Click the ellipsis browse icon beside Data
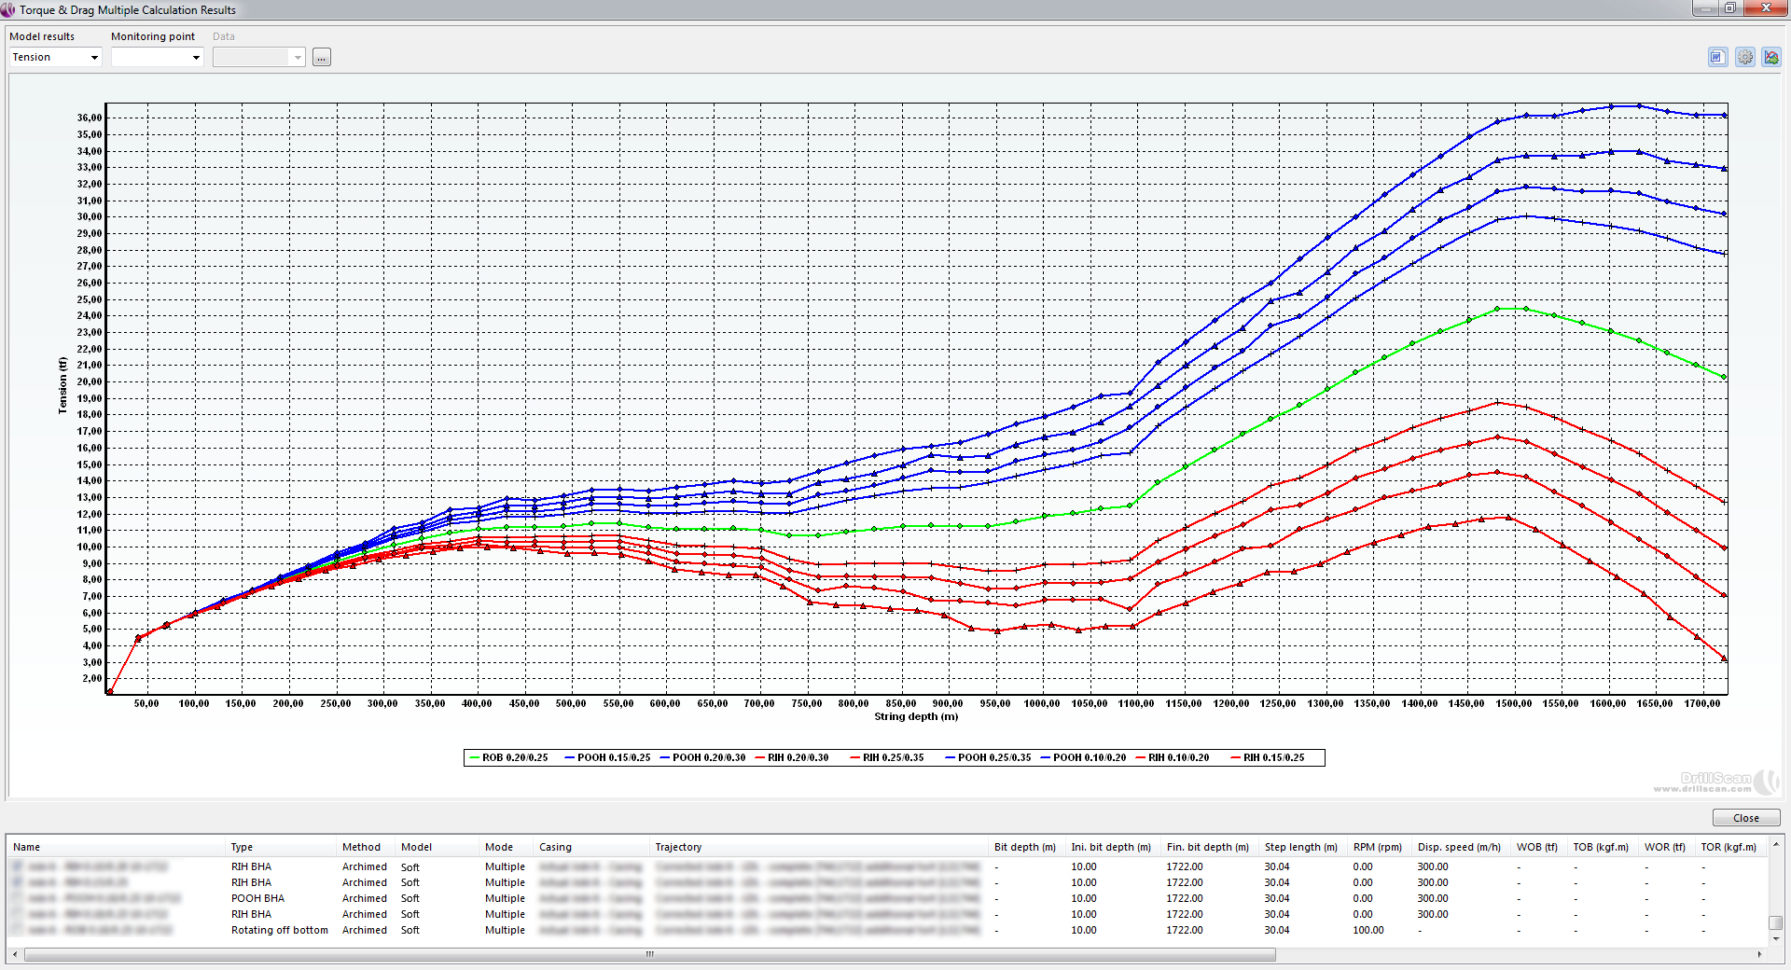This screenshot has height=970, width=1791. 321,57
